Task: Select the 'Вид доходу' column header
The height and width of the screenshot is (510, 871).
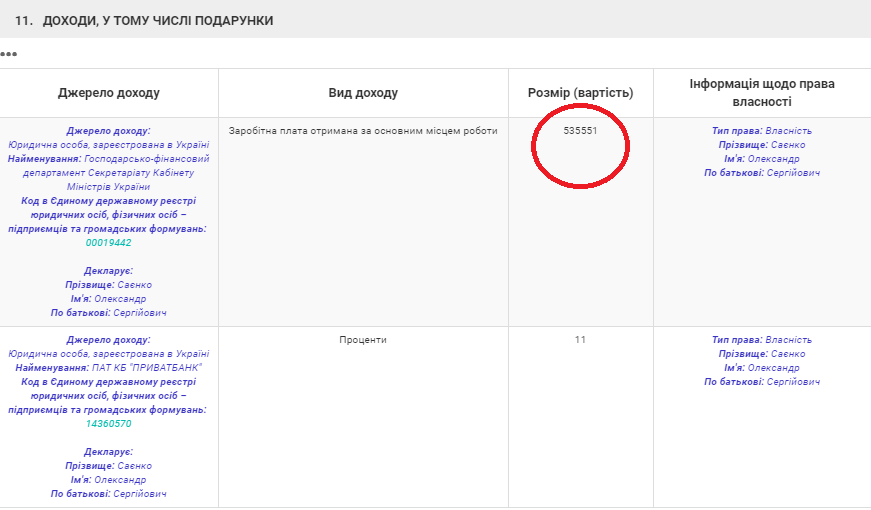Action: coord(363,93)
